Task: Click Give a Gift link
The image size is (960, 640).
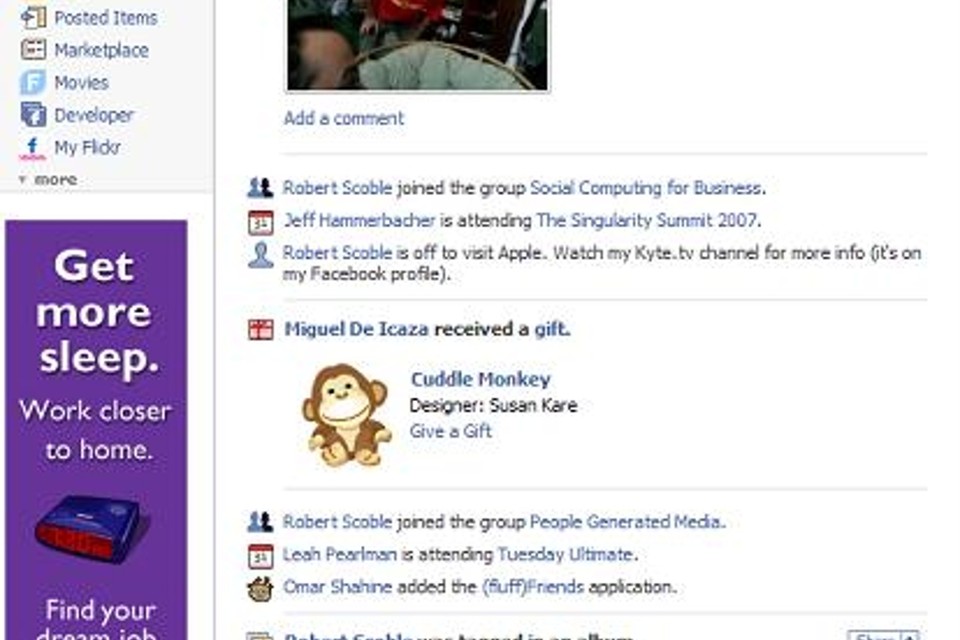Action: 450,431
